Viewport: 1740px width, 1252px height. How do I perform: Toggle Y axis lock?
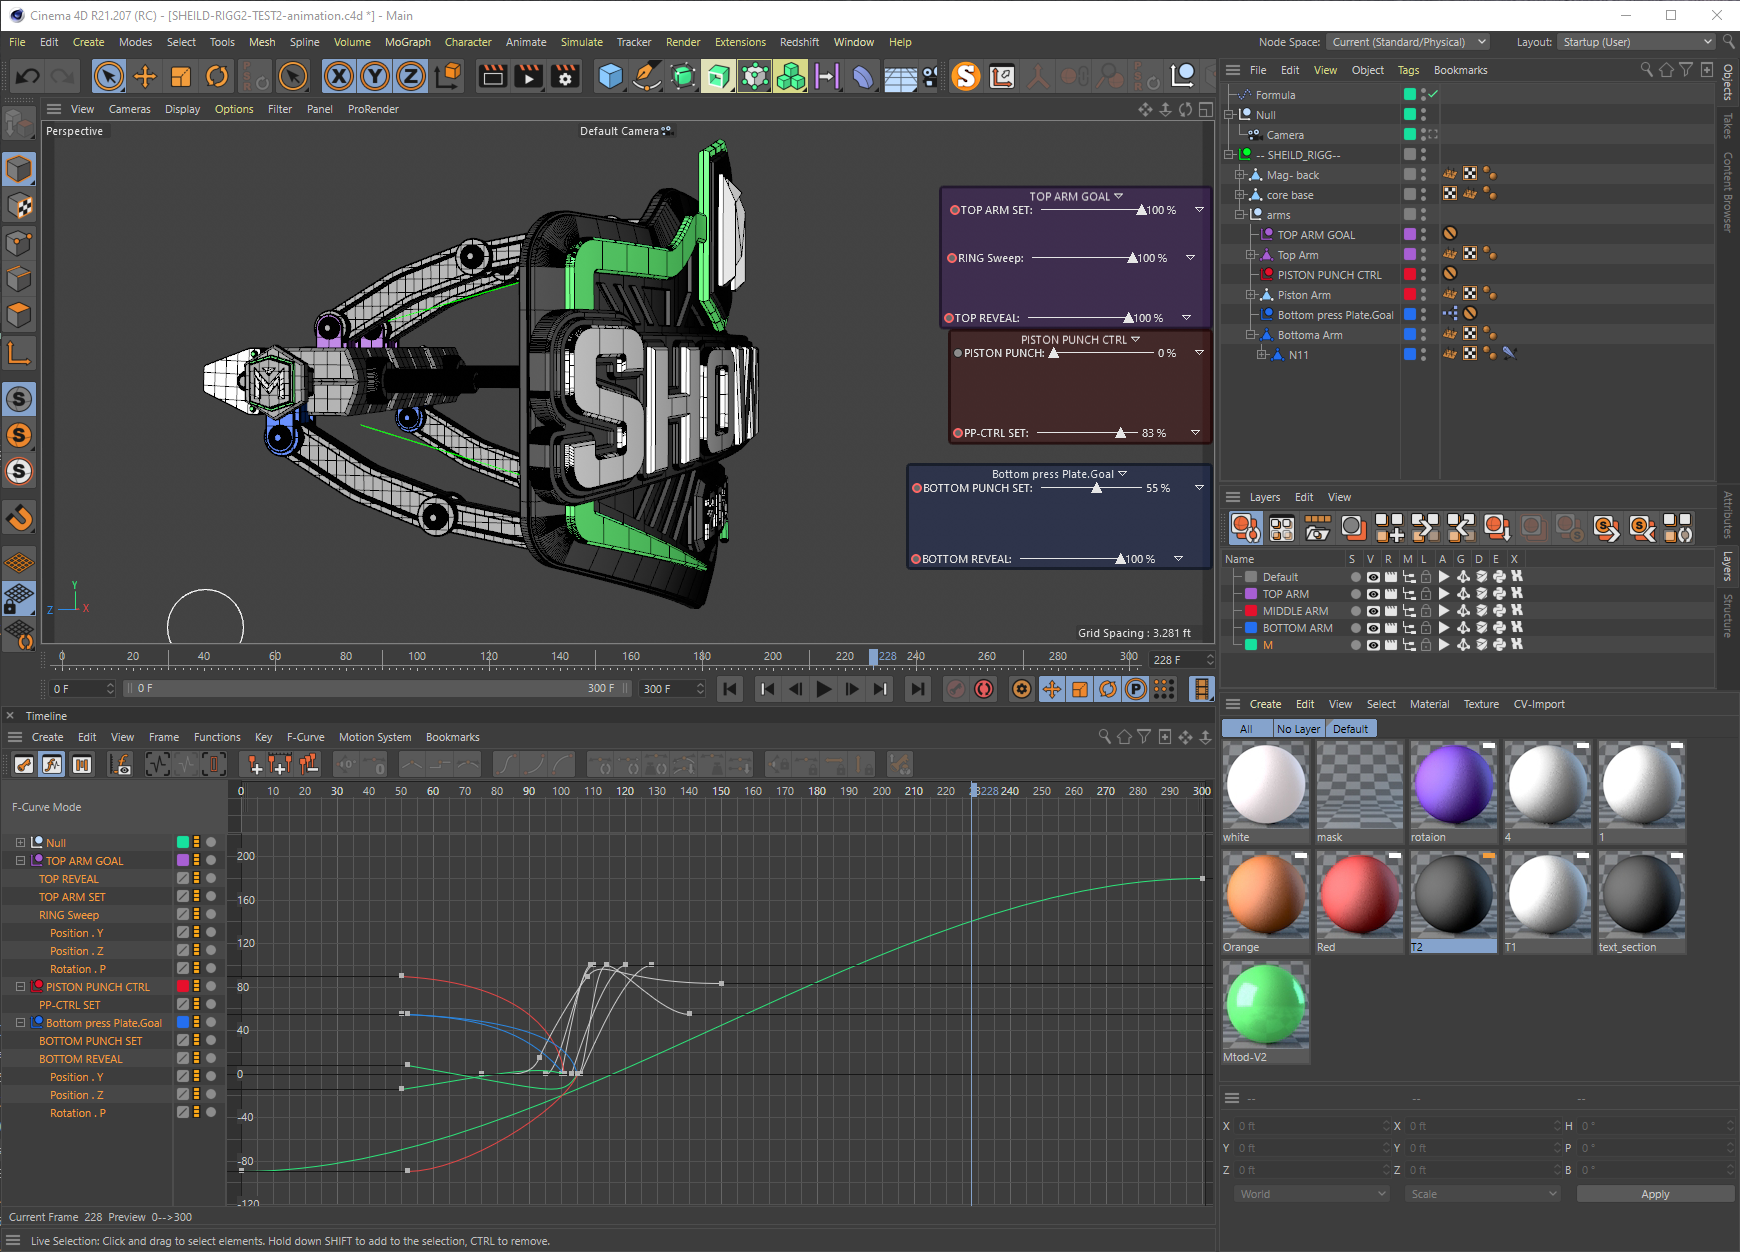[375, 76]
